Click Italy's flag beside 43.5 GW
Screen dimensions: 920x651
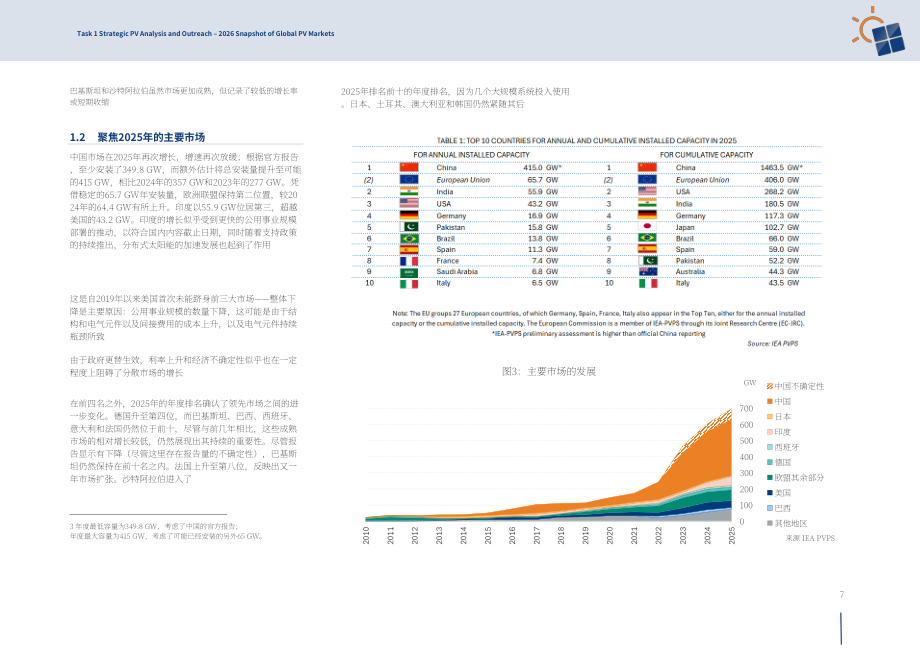[x=648, y=284]
